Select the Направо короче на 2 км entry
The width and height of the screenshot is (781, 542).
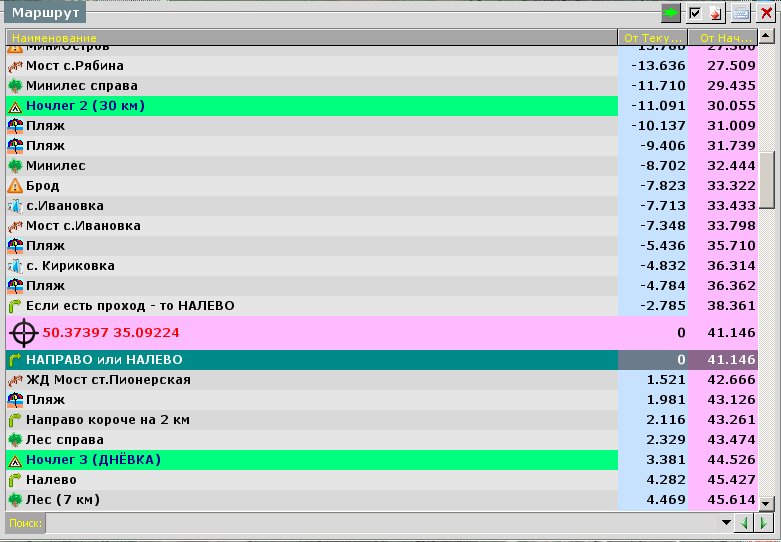pos(108,419)
